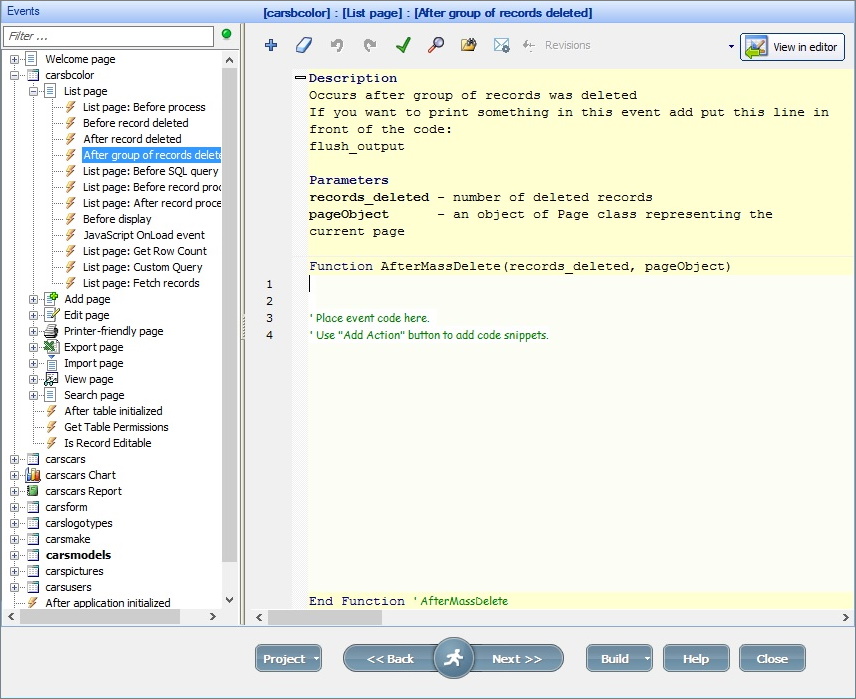The width and height of the screenshot is (856, 699).
Task: Click the green filter indicator dot
Action: point(227,34)
